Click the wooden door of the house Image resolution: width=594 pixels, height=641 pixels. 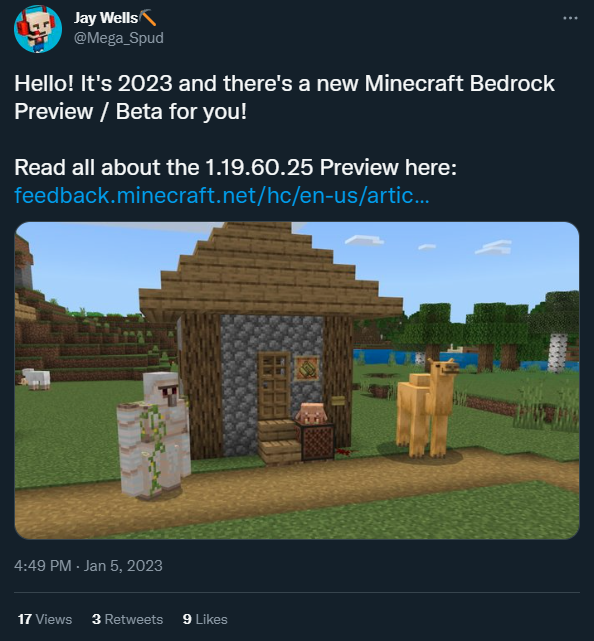[x=274, y=386]
